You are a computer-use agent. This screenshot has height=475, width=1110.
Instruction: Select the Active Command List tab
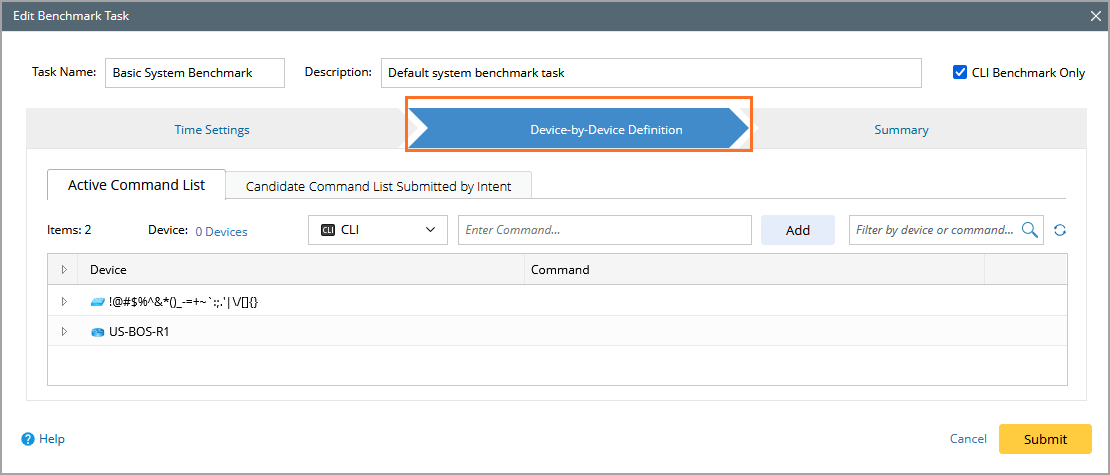pyautogui.click(x=136, y=185)
